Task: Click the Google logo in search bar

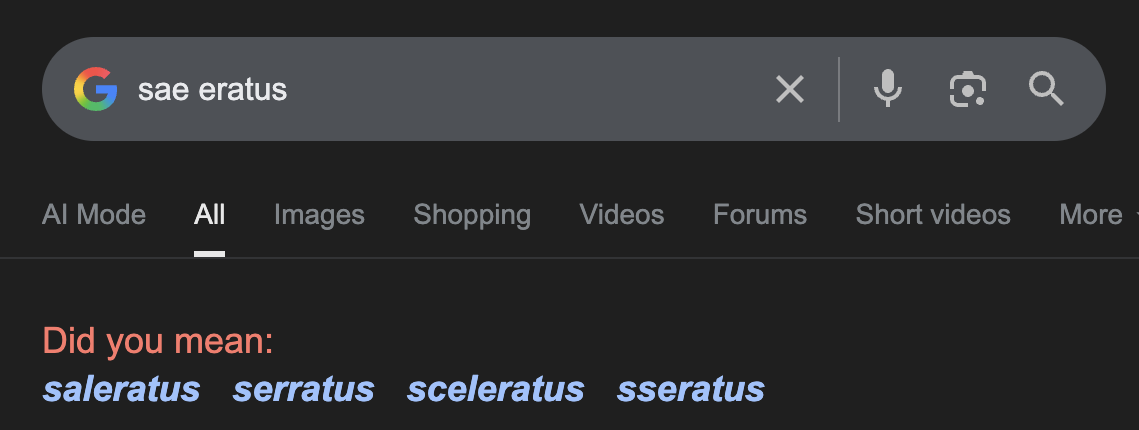Action: [95, 90]
